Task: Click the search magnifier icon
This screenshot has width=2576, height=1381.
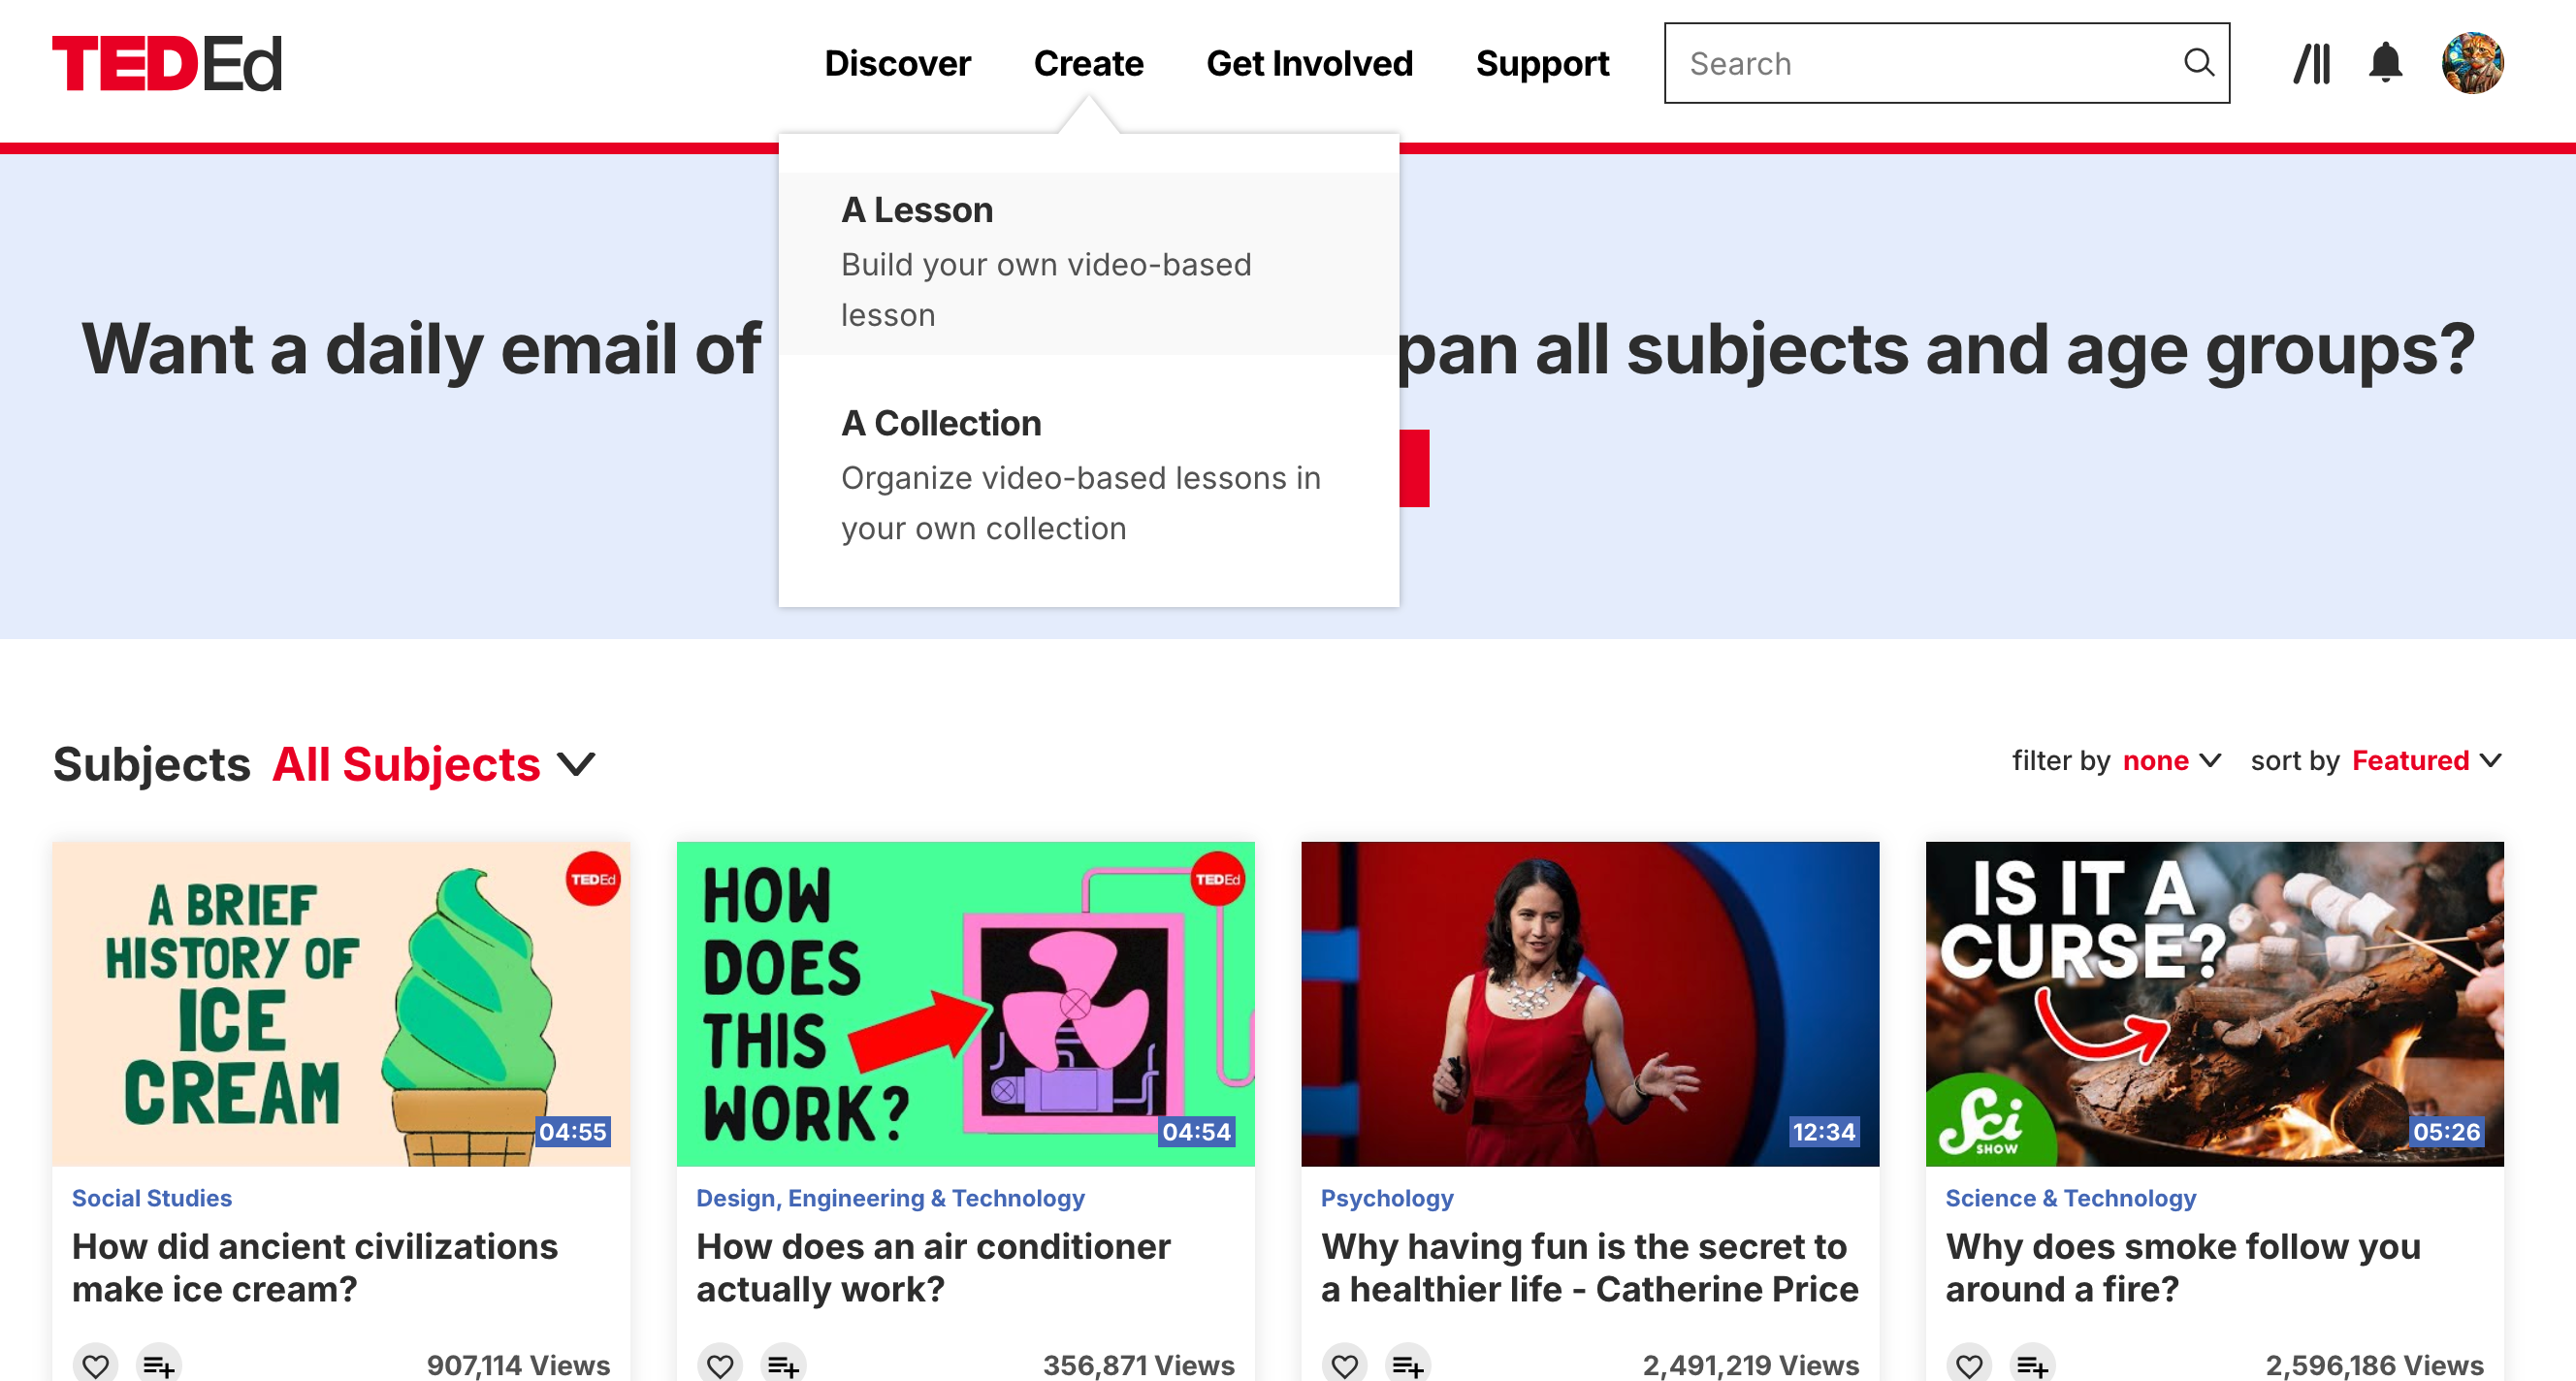Action: tap(2197, 63)
